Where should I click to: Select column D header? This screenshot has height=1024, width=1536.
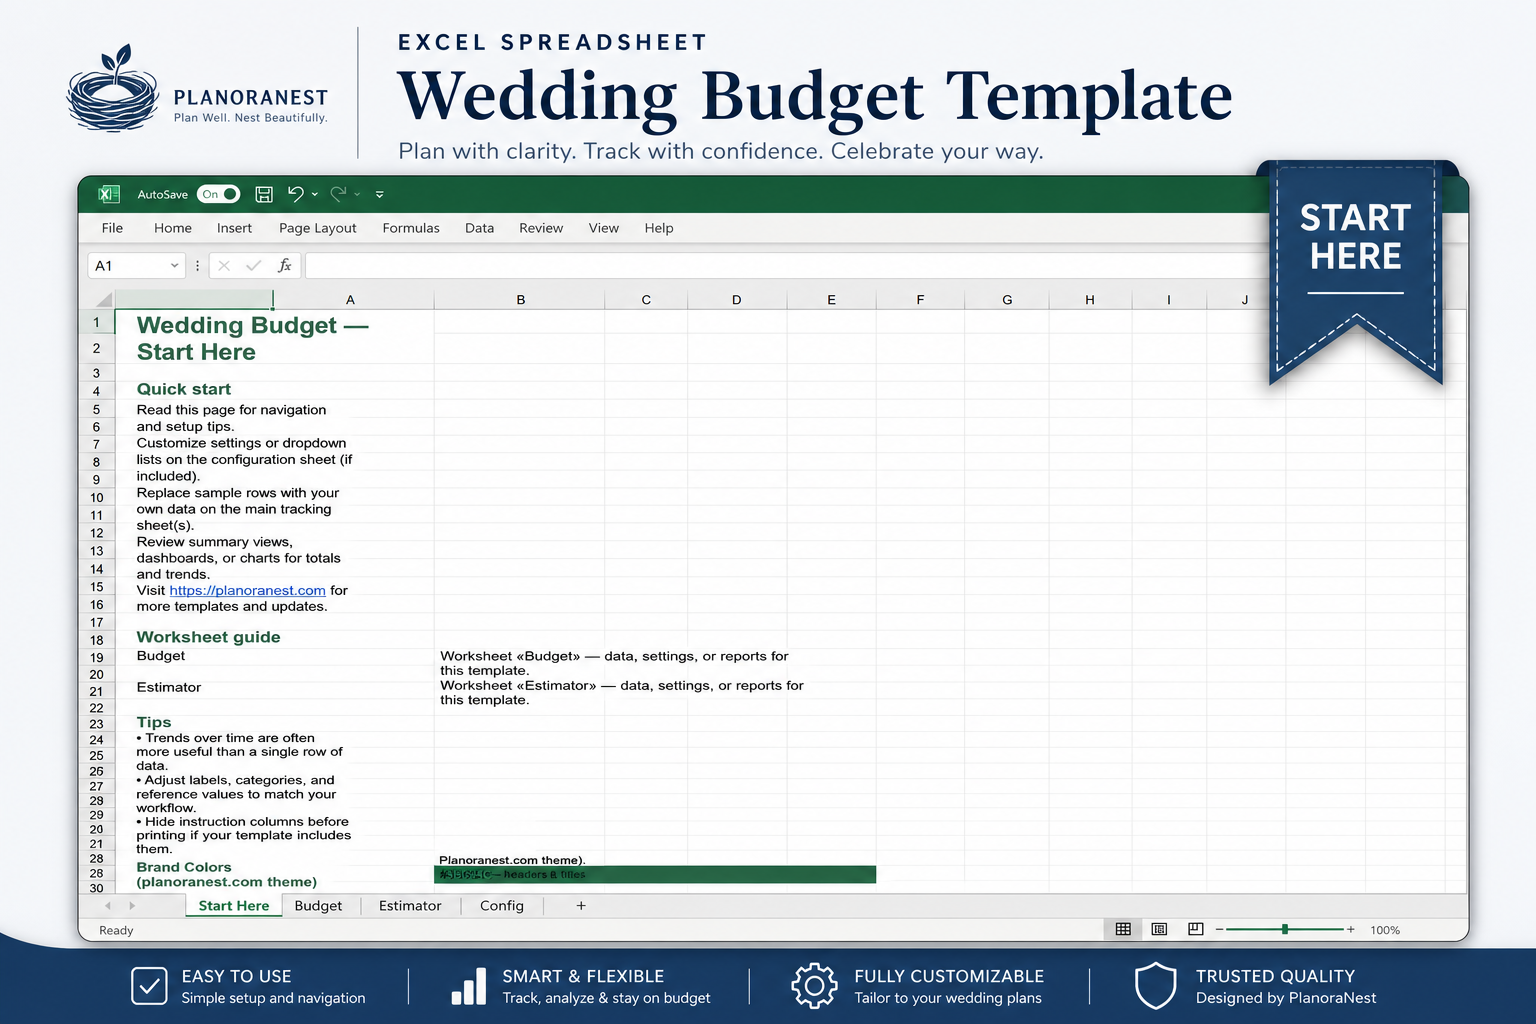click(737, 299)
